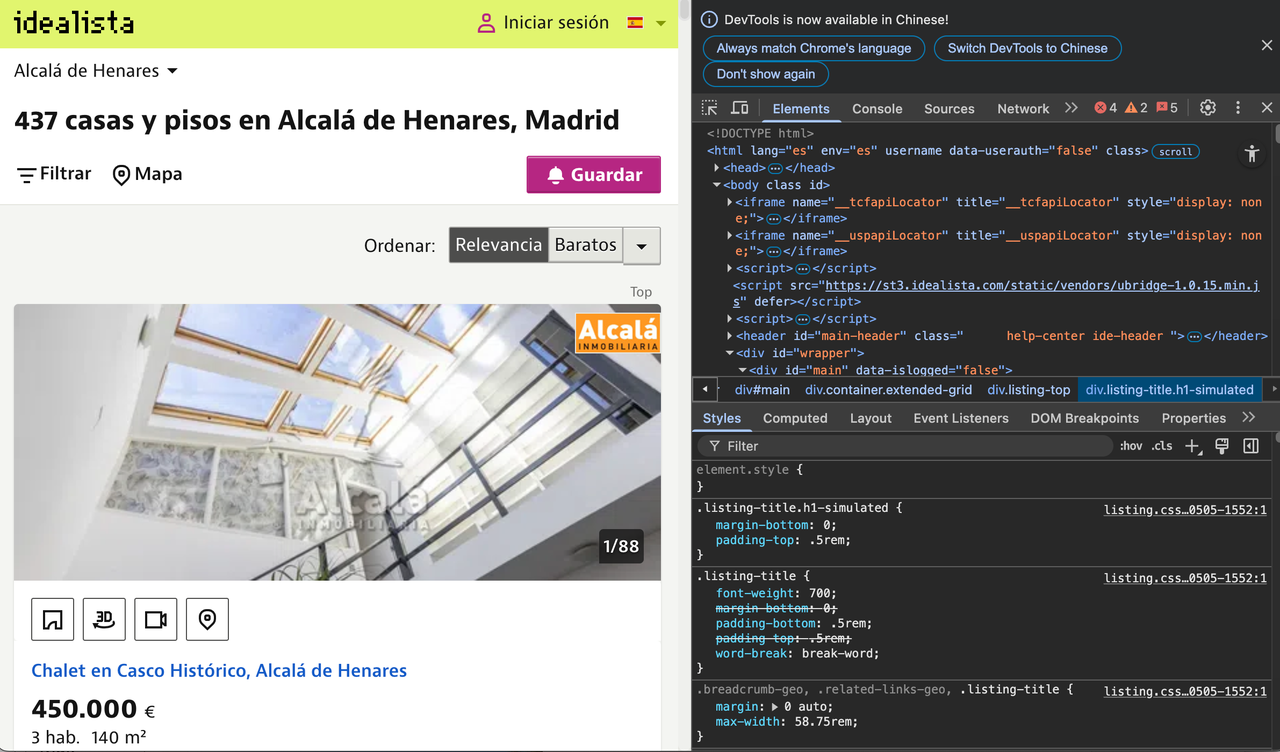Open the Chalet en Casco Histórico listing link
The width and height of the screenshot is (1280, 752).
(219, 670)
